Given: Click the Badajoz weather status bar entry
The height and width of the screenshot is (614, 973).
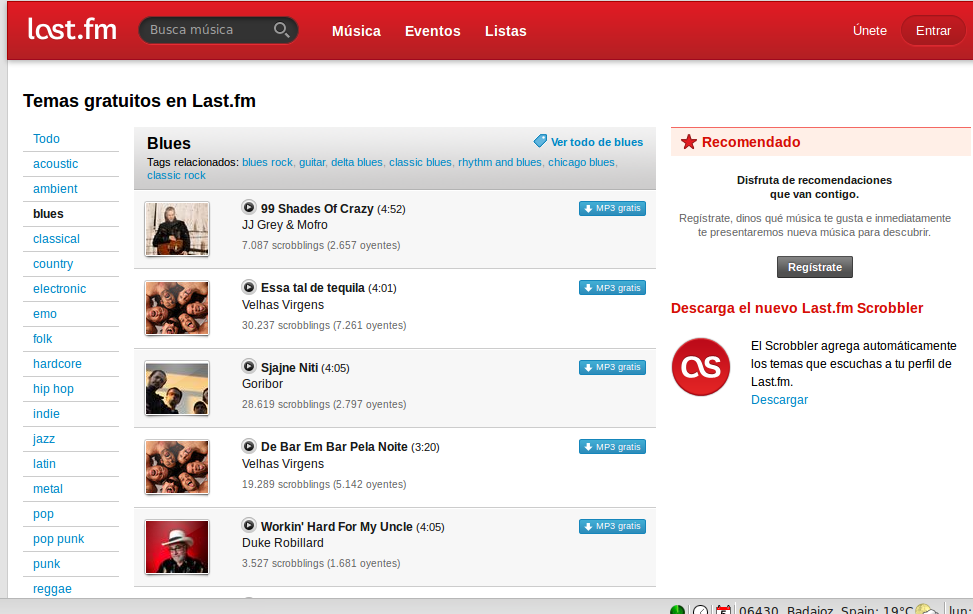Looking at the screenshot, I should (826, 609).
